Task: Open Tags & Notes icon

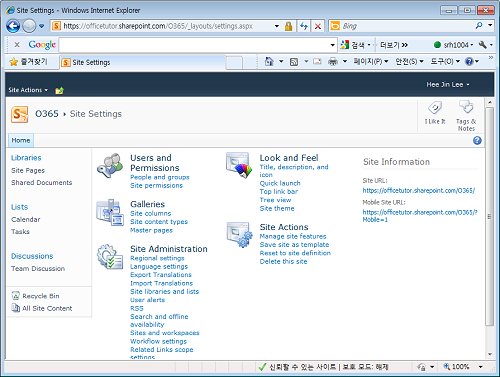Action: coord(466,107)
